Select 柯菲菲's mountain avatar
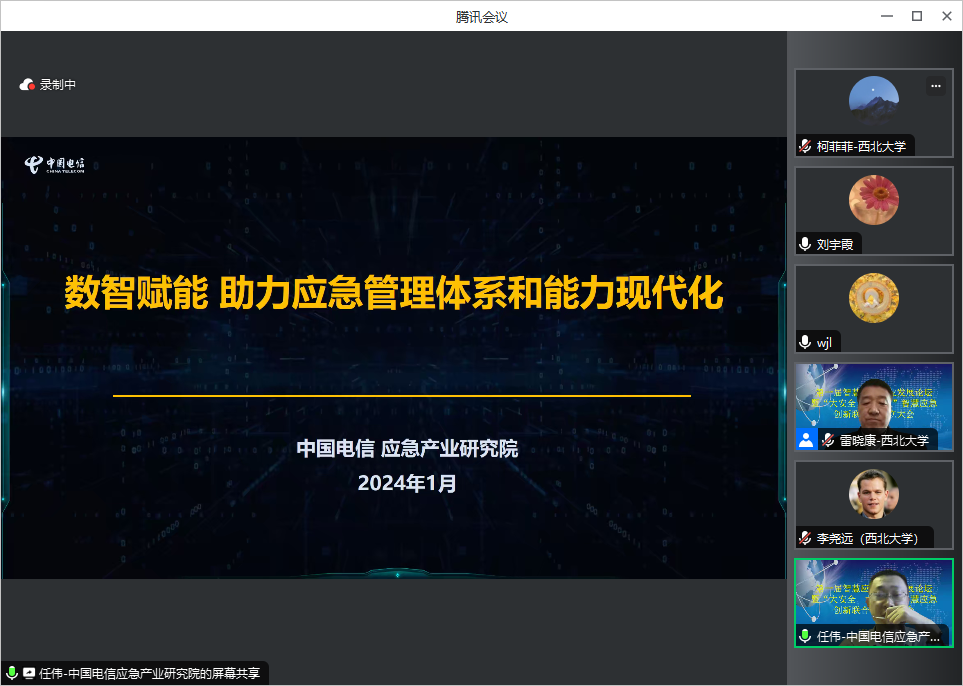Viewport: 963px width, 686px height. click(x=873, y=100)
